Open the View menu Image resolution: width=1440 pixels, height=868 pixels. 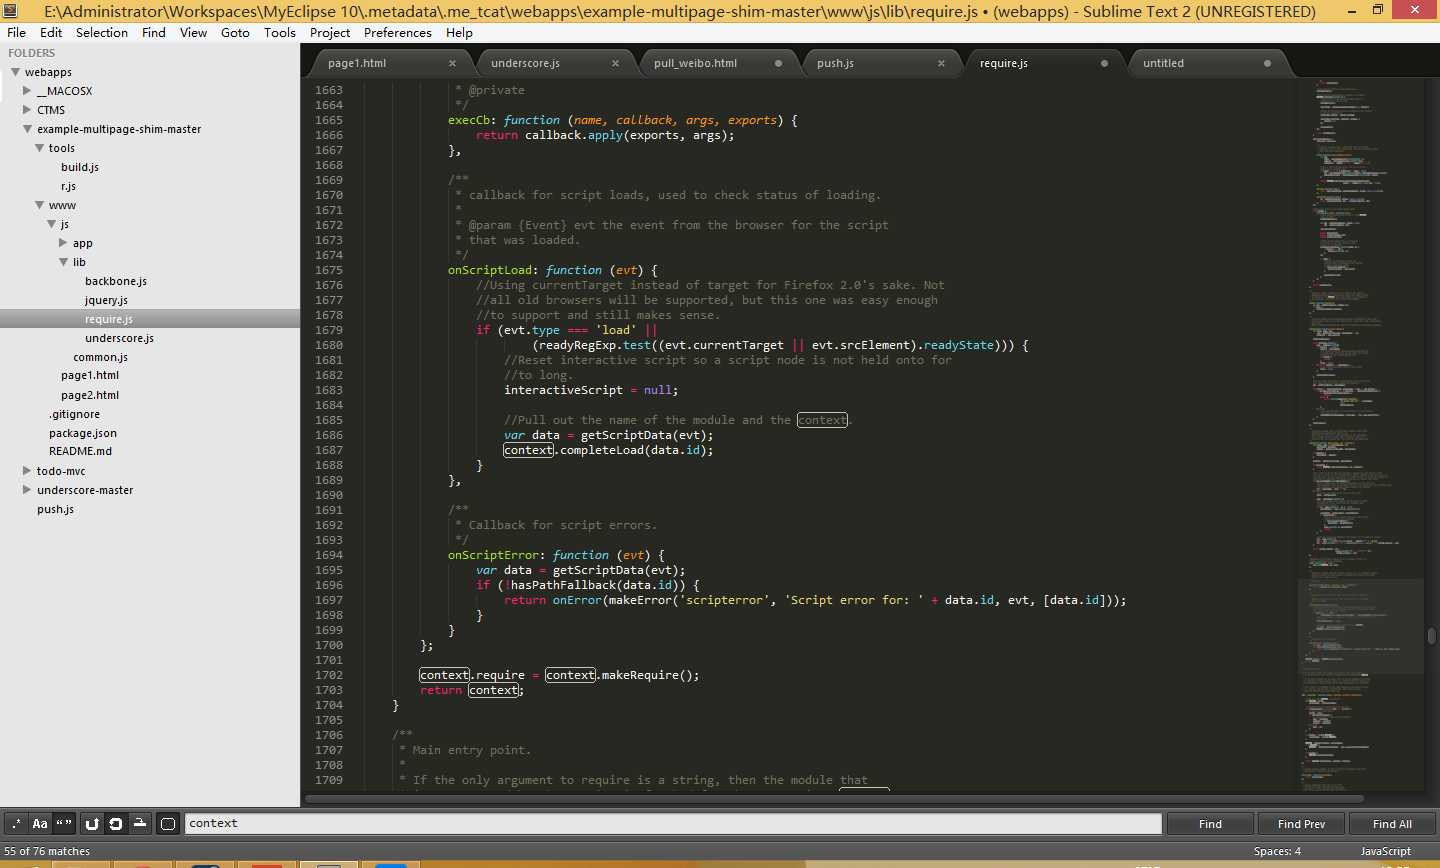point(193,33)
